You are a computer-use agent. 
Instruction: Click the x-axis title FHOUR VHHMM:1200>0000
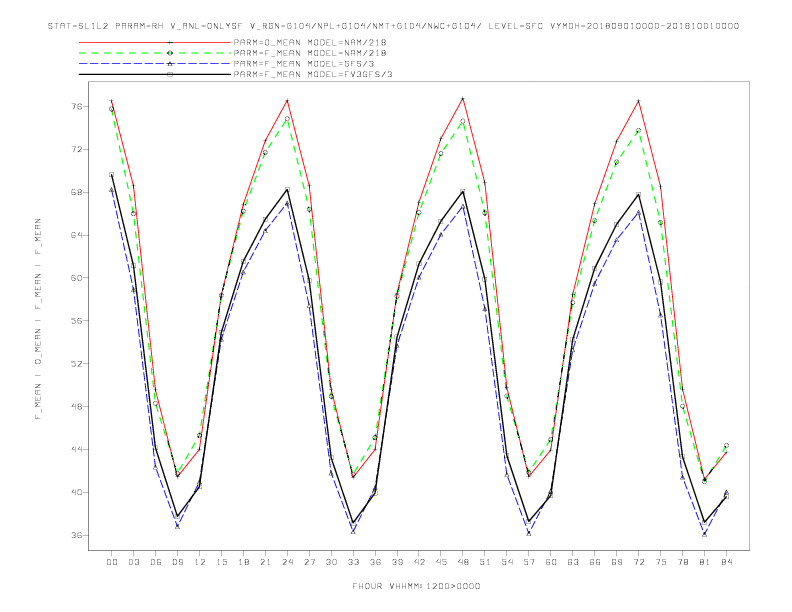pyautogui.click(x=416, y=586)
